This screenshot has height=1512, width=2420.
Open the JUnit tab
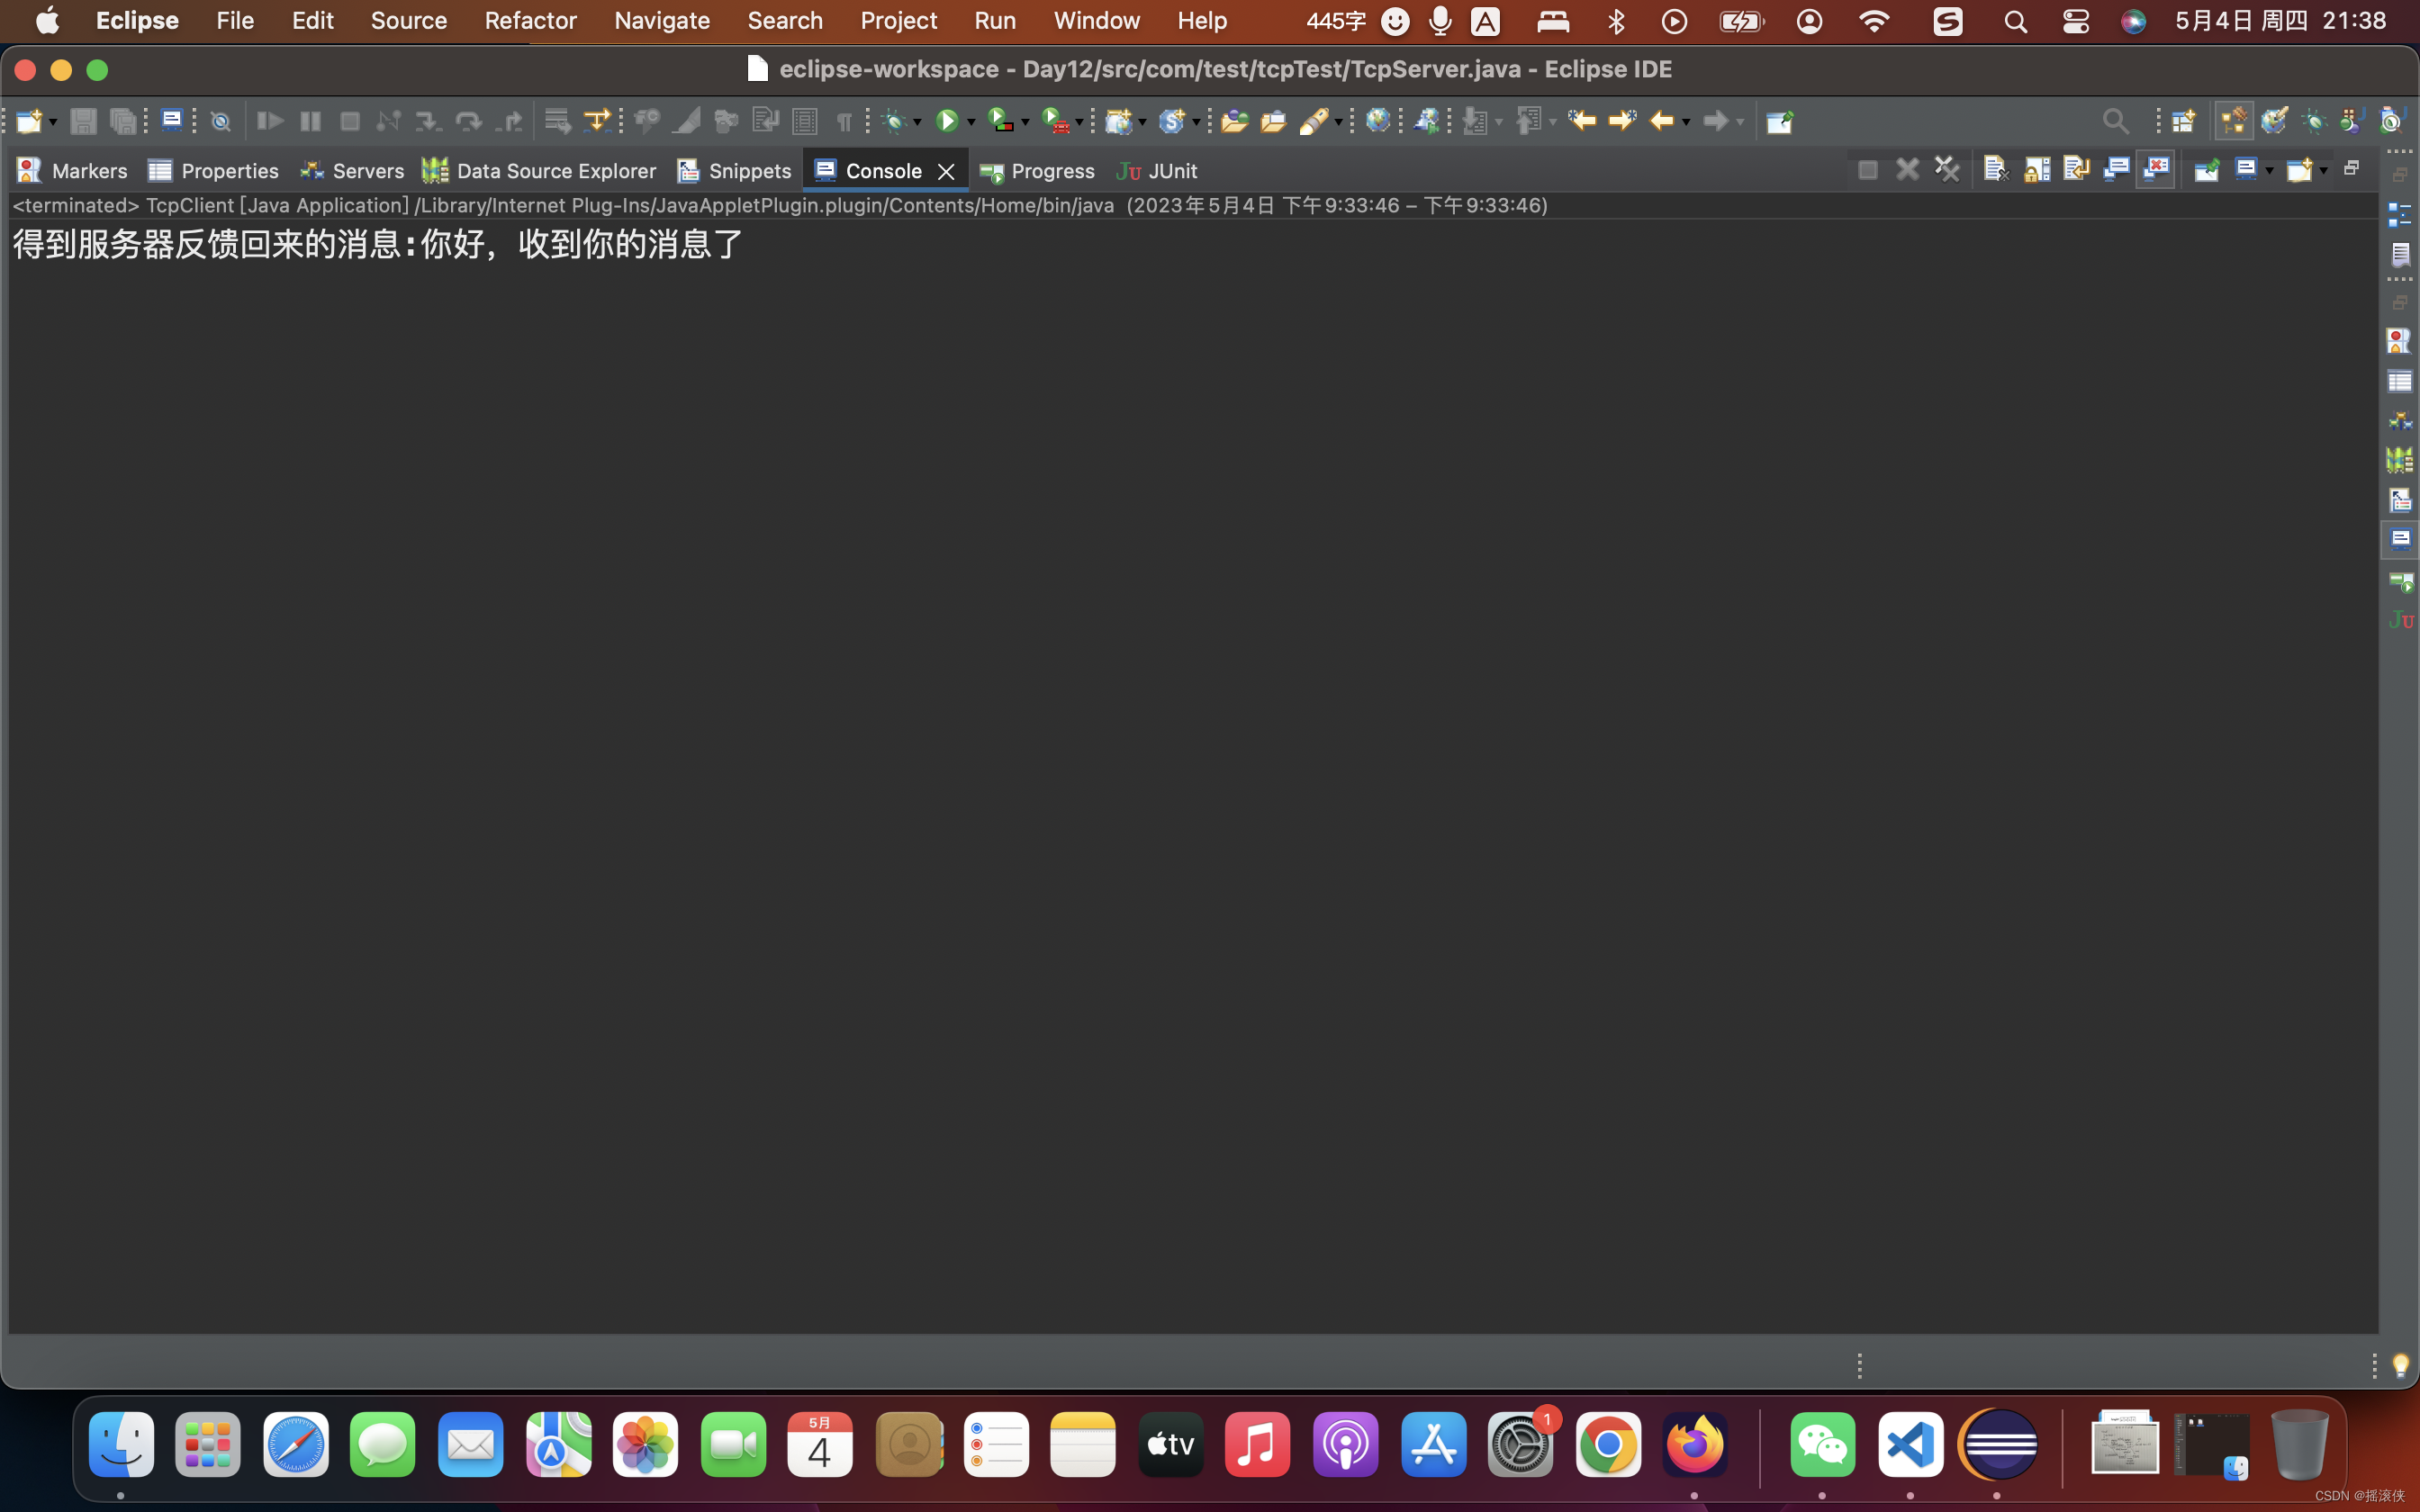[x=1157, y=171]
